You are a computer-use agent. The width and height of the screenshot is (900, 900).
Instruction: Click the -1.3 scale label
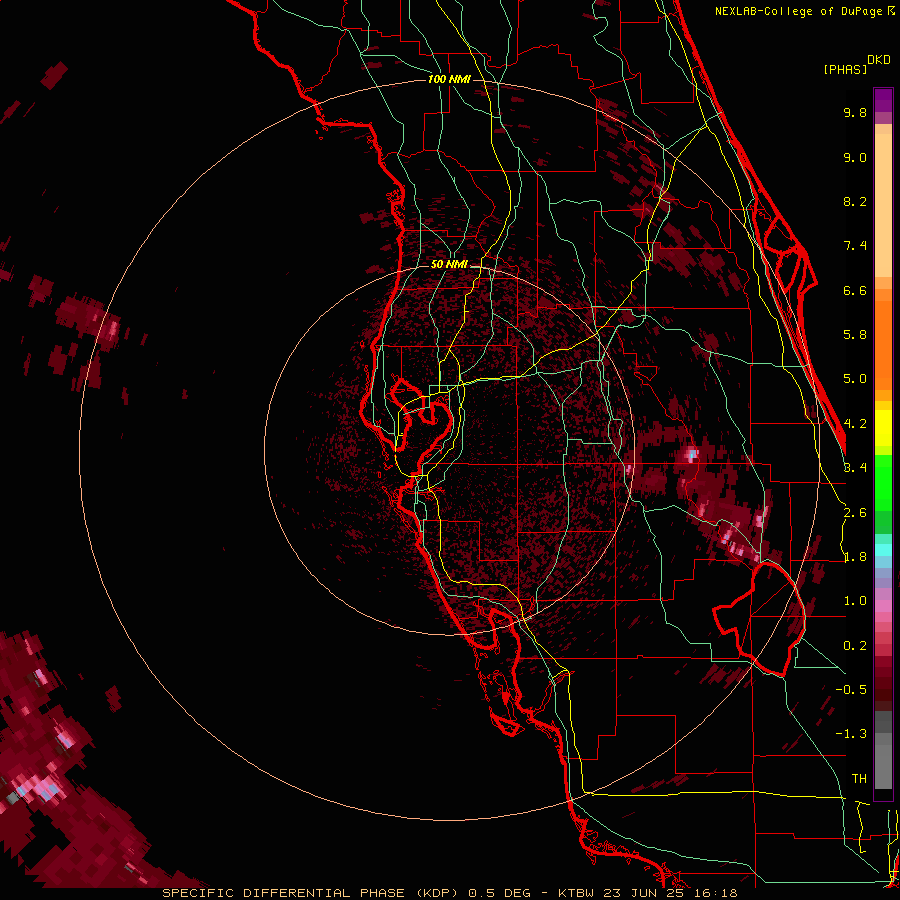coord(851,734)
